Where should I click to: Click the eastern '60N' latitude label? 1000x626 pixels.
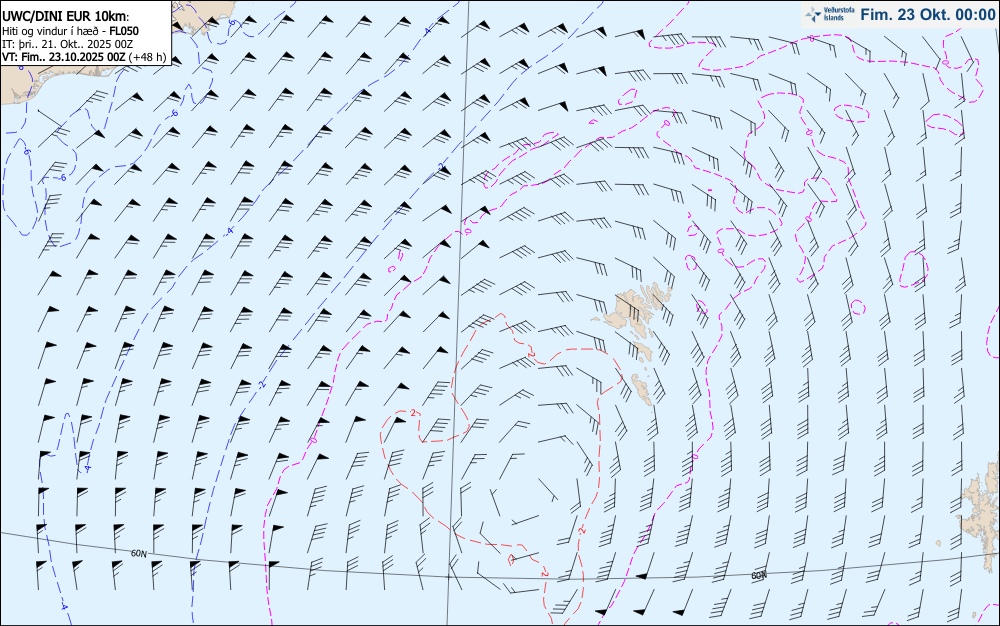pyautogui.click(x=759, y=576)
